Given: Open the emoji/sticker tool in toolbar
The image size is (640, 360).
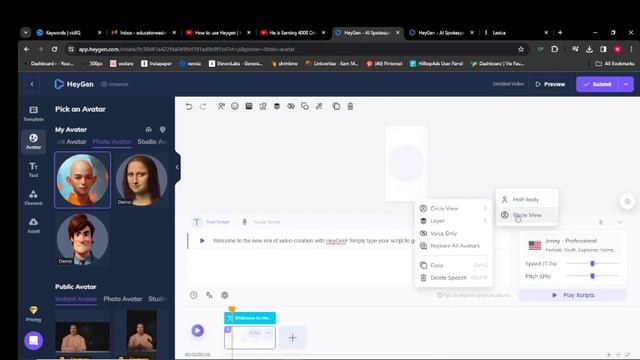Looking at the screenshot, I should [x=235, y=106].
